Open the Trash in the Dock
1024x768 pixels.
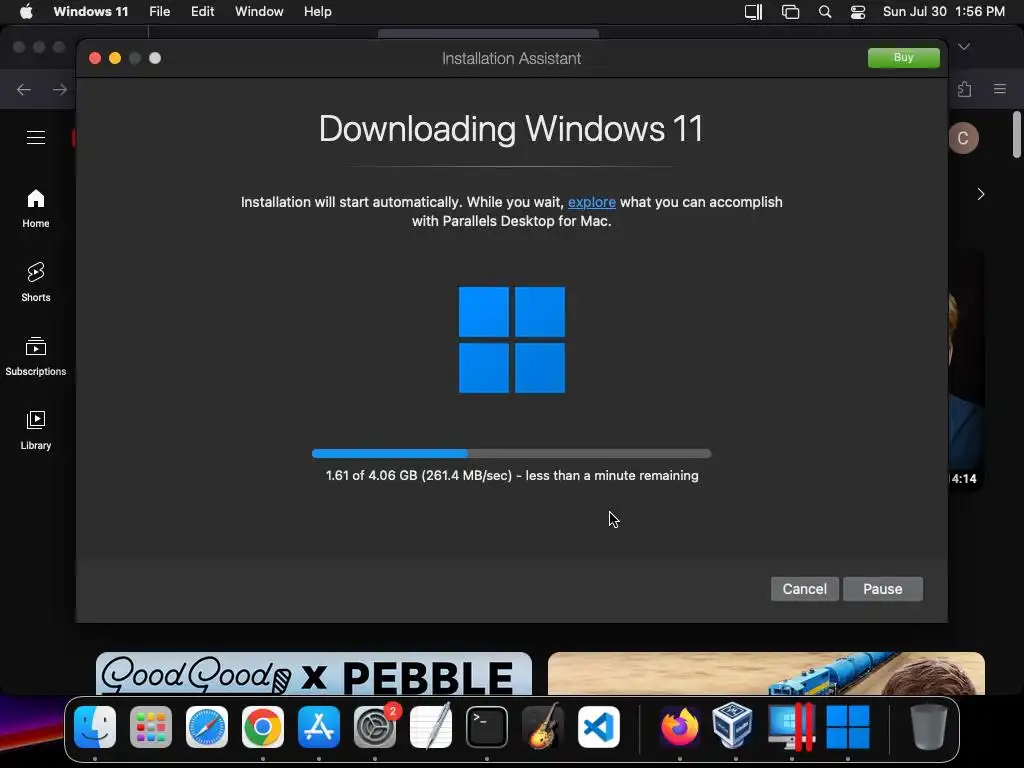tap(929, 727)
